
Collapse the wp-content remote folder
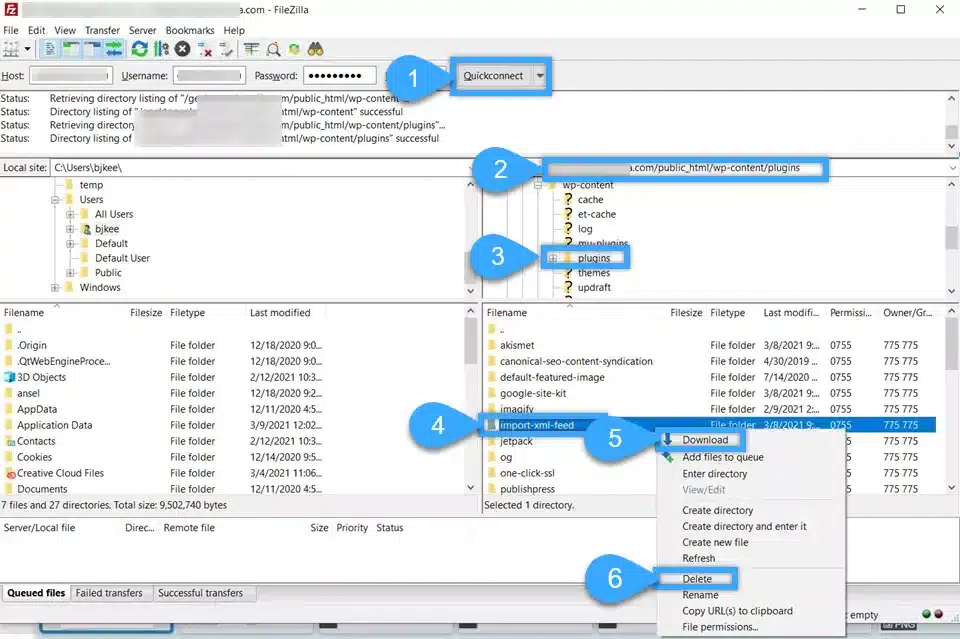[538, 185]
